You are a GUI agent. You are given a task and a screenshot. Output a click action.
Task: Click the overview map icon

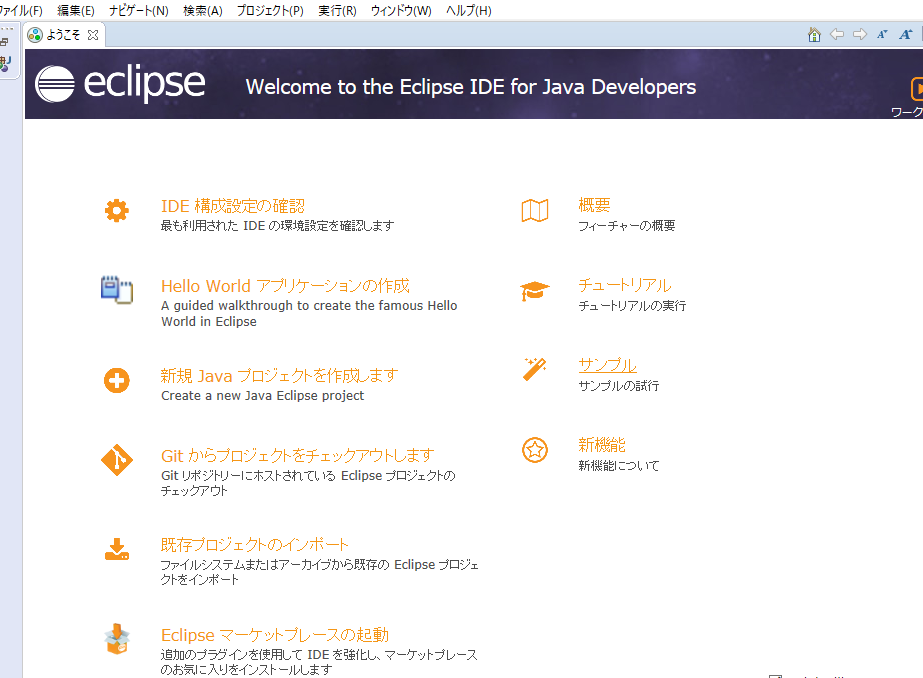click(534, 211)
